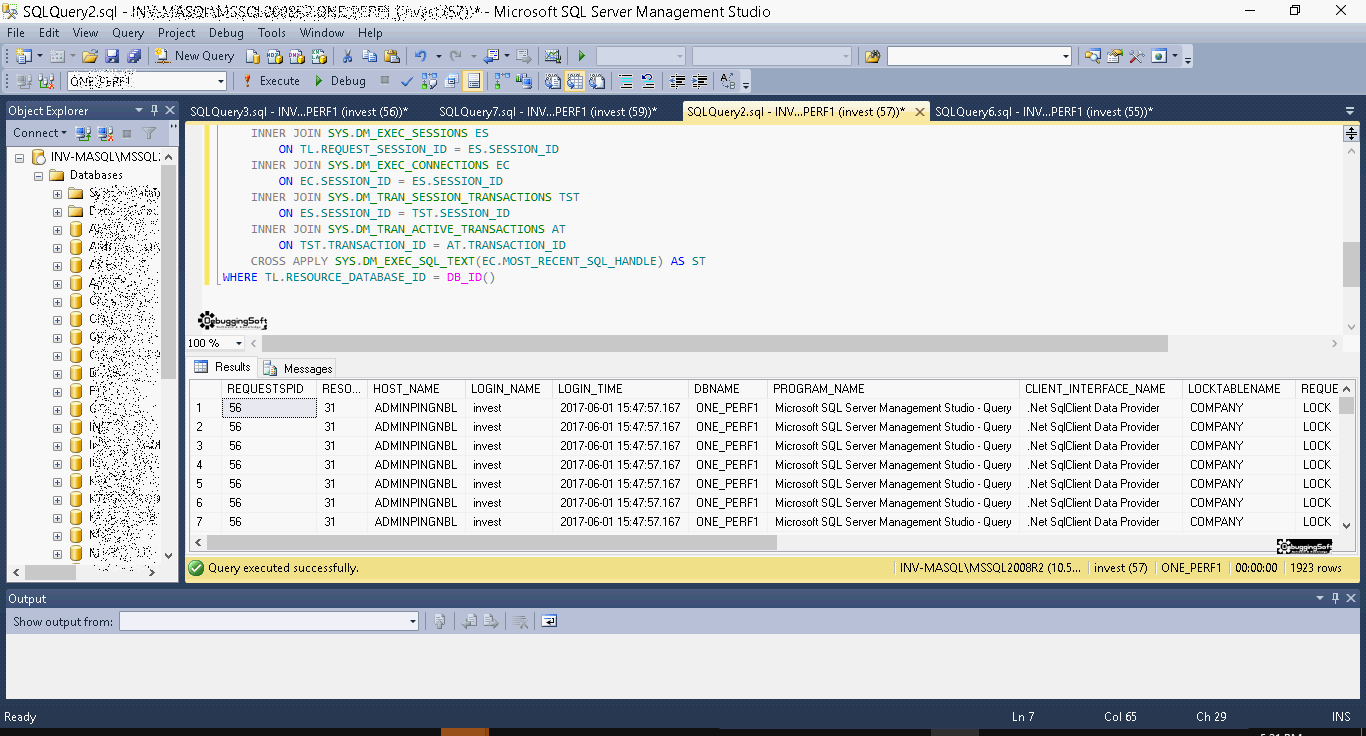
Task: Collapse the Databases tree node
Action: coord(39,175)
